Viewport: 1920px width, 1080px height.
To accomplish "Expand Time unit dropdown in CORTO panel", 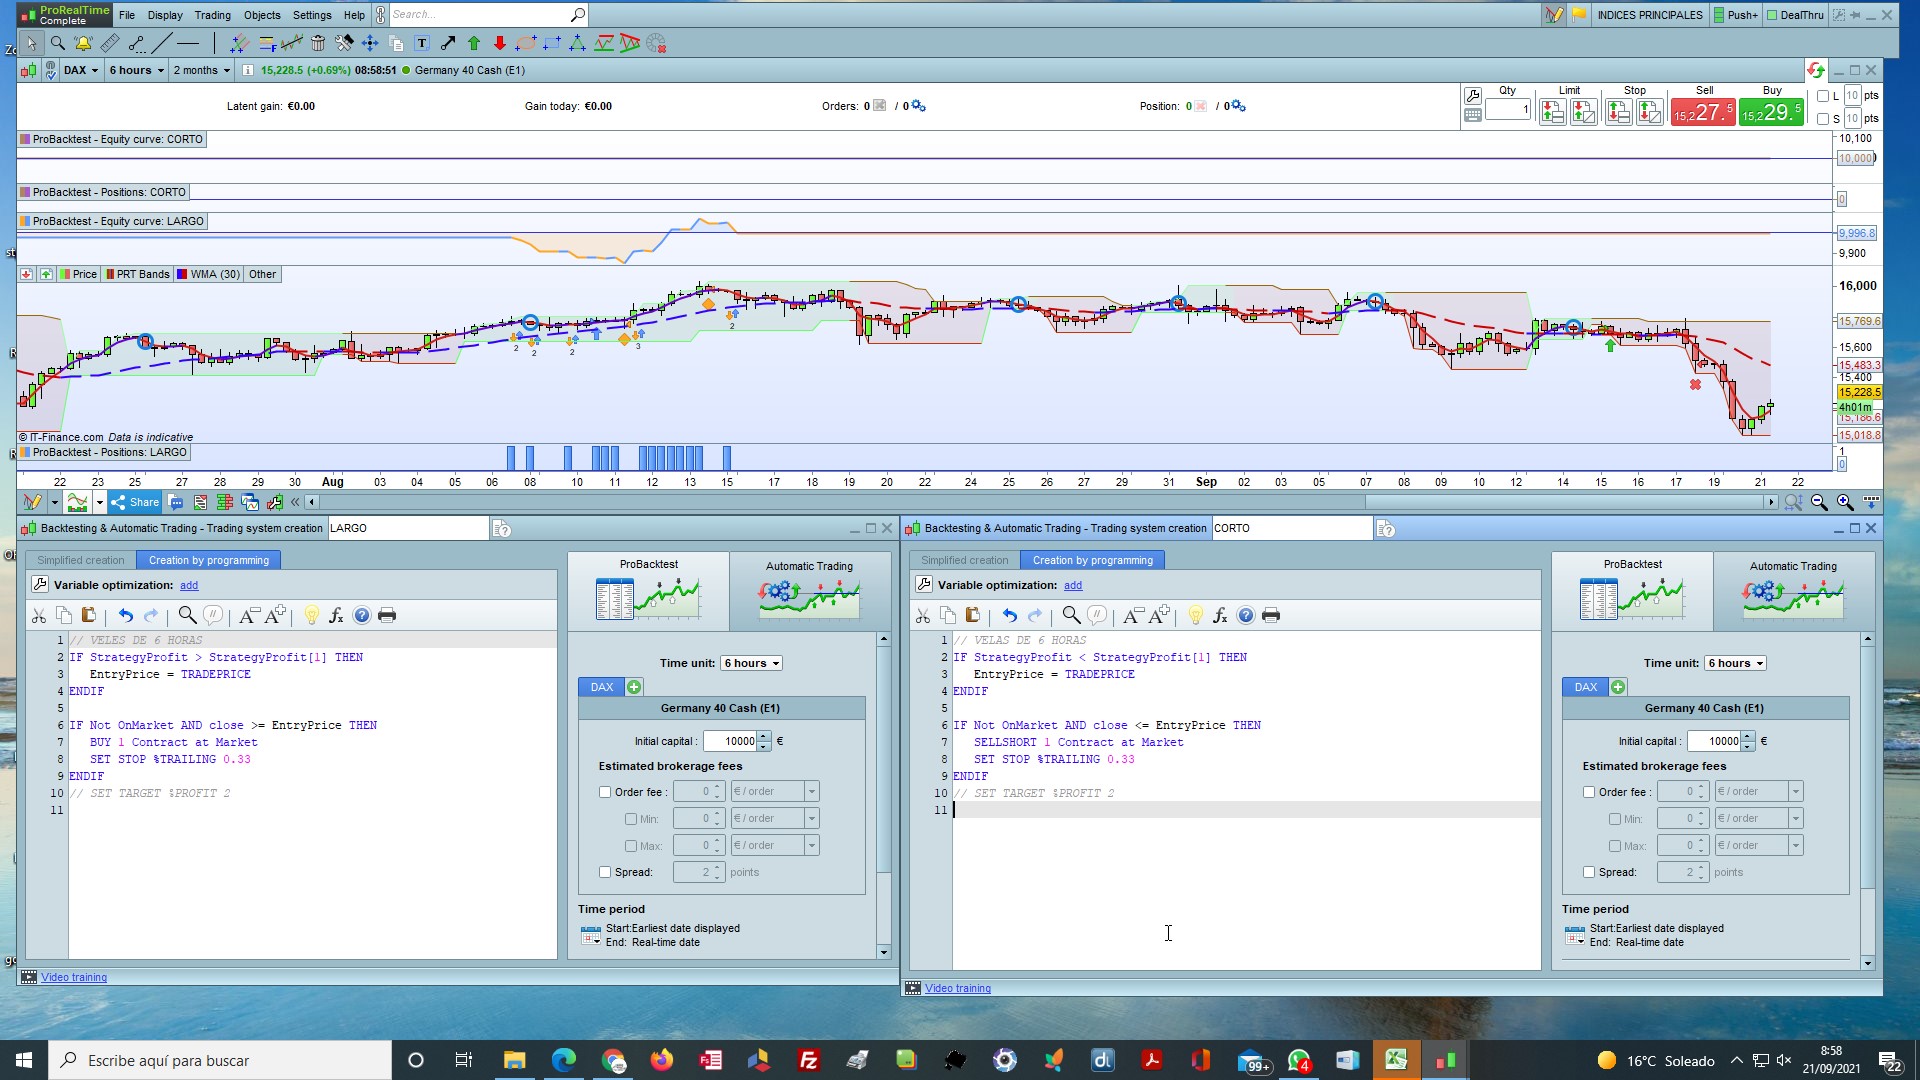I will point(1736,663).
